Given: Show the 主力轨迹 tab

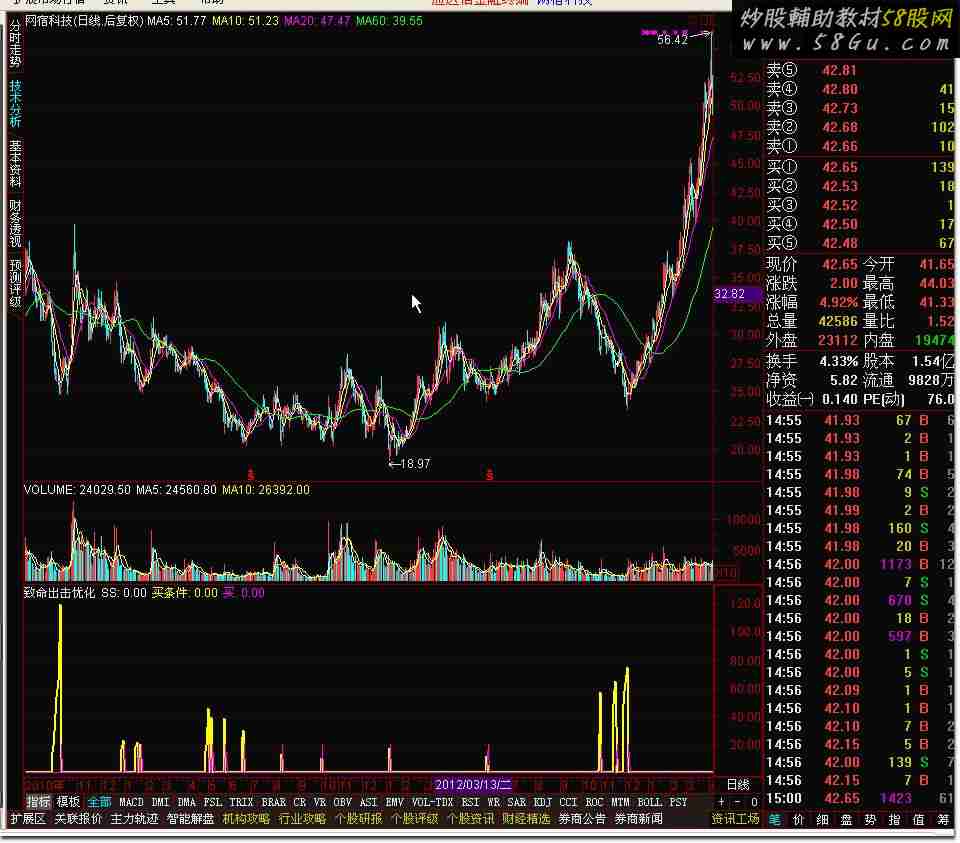Looking at the screenshot, I should 134,819.
